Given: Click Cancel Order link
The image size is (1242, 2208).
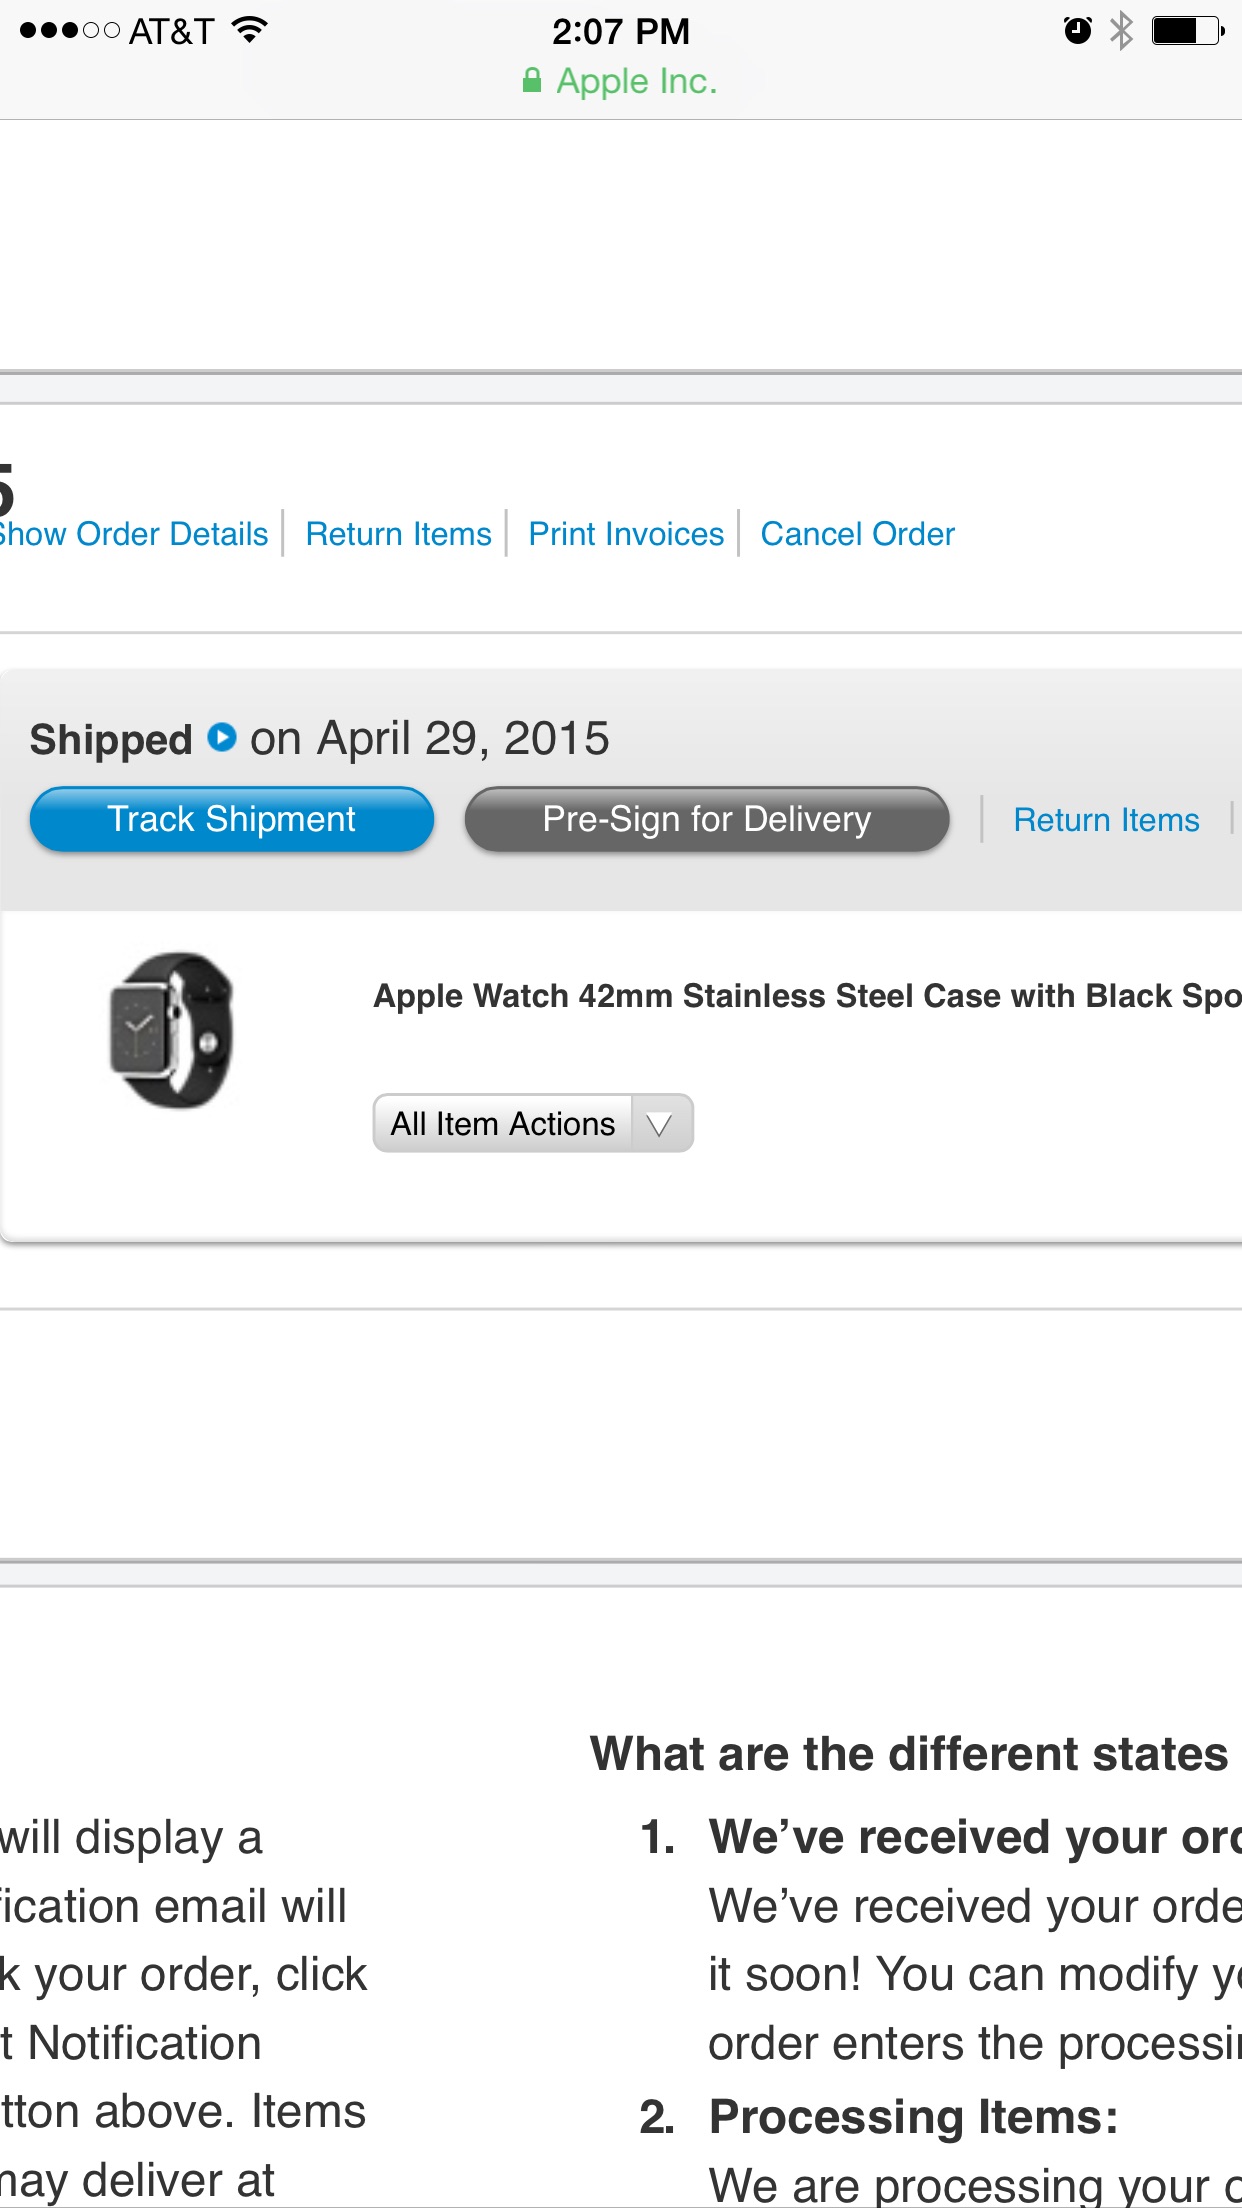Looking at the screenshot, I should tap(857, 534).
